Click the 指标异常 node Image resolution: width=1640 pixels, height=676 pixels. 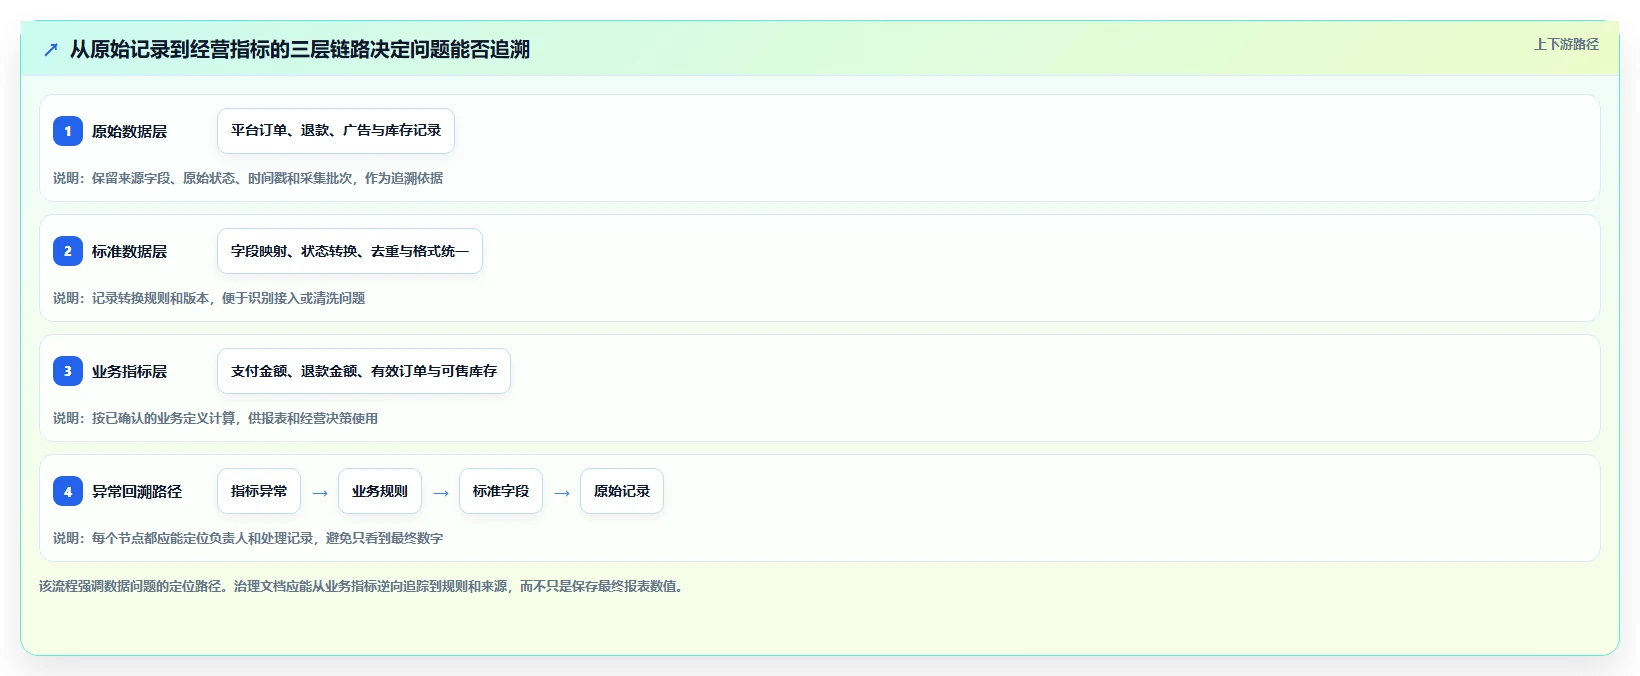coord(259,491)
